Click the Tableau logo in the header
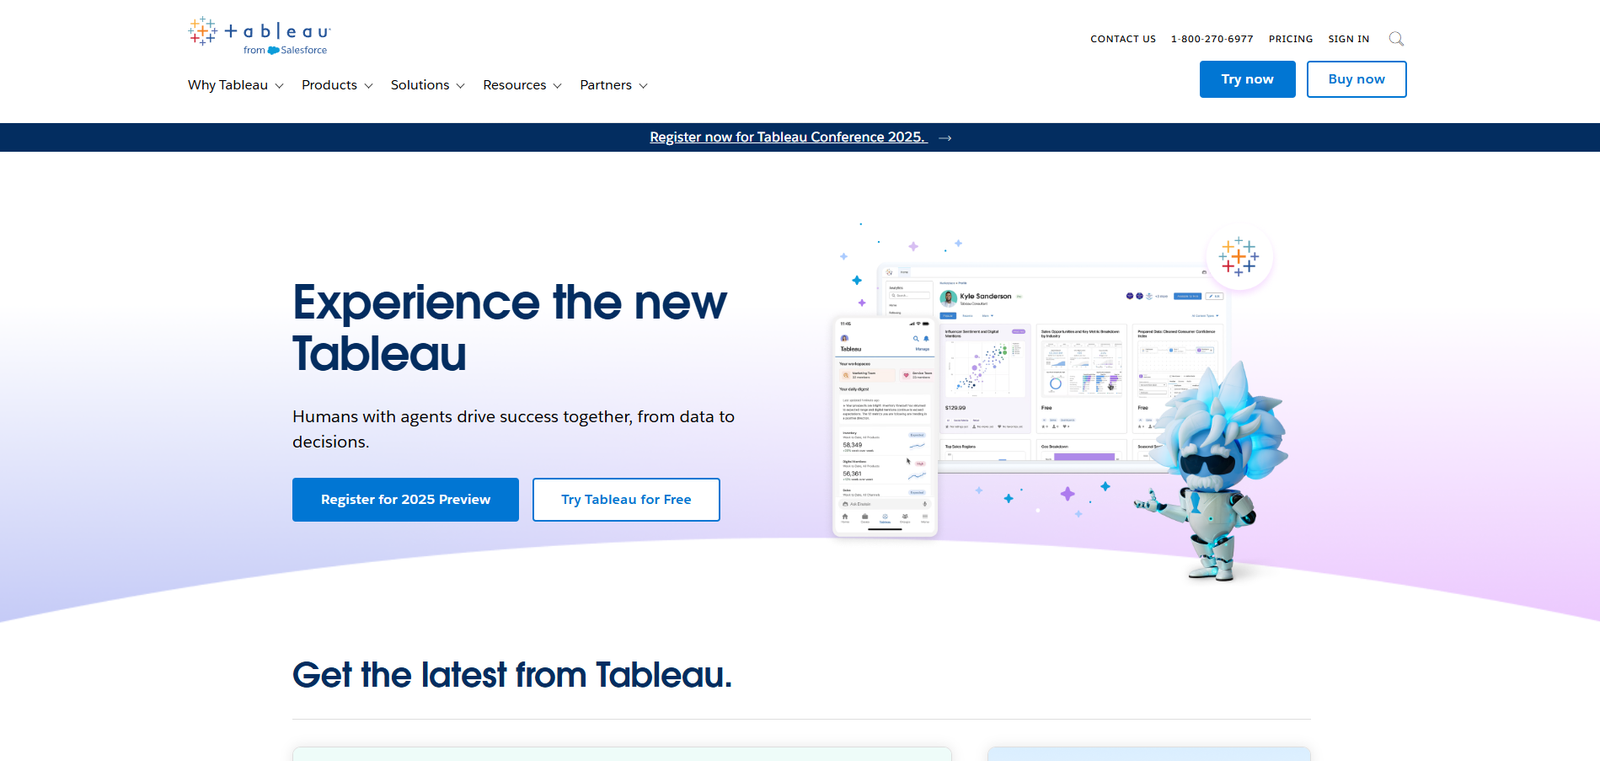Screen dimensions: 1600x761 tap(258, 35)
